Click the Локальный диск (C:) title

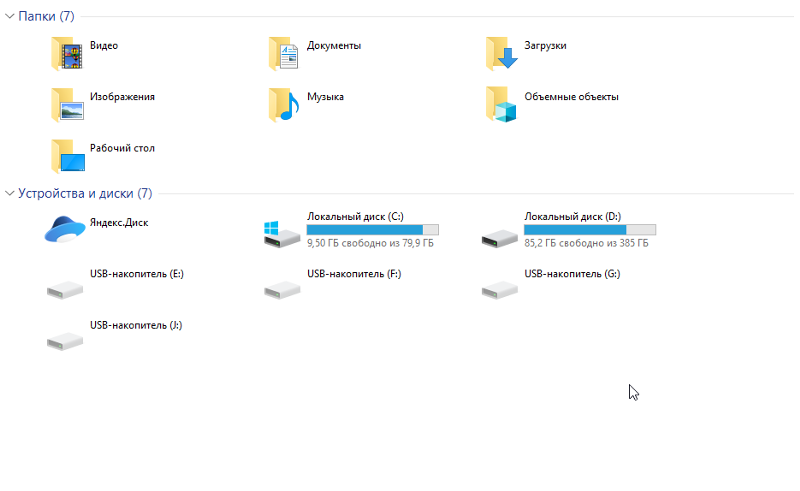click(x=355, y=216)
